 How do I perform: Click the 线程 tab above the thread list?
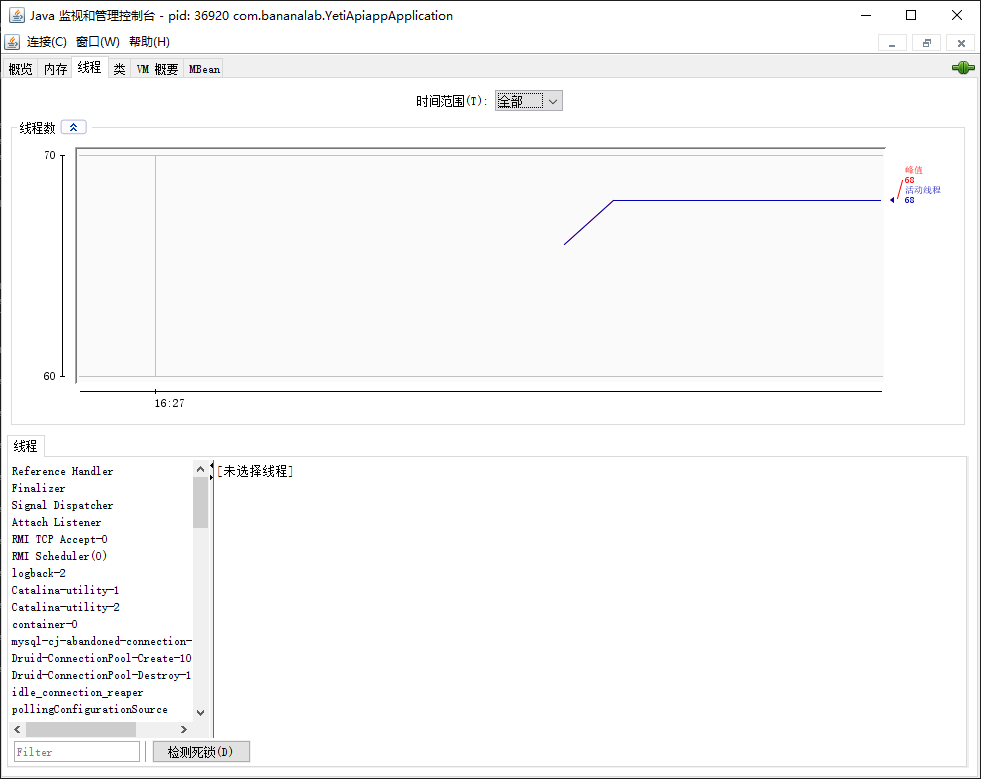click(x=26, y=446)
